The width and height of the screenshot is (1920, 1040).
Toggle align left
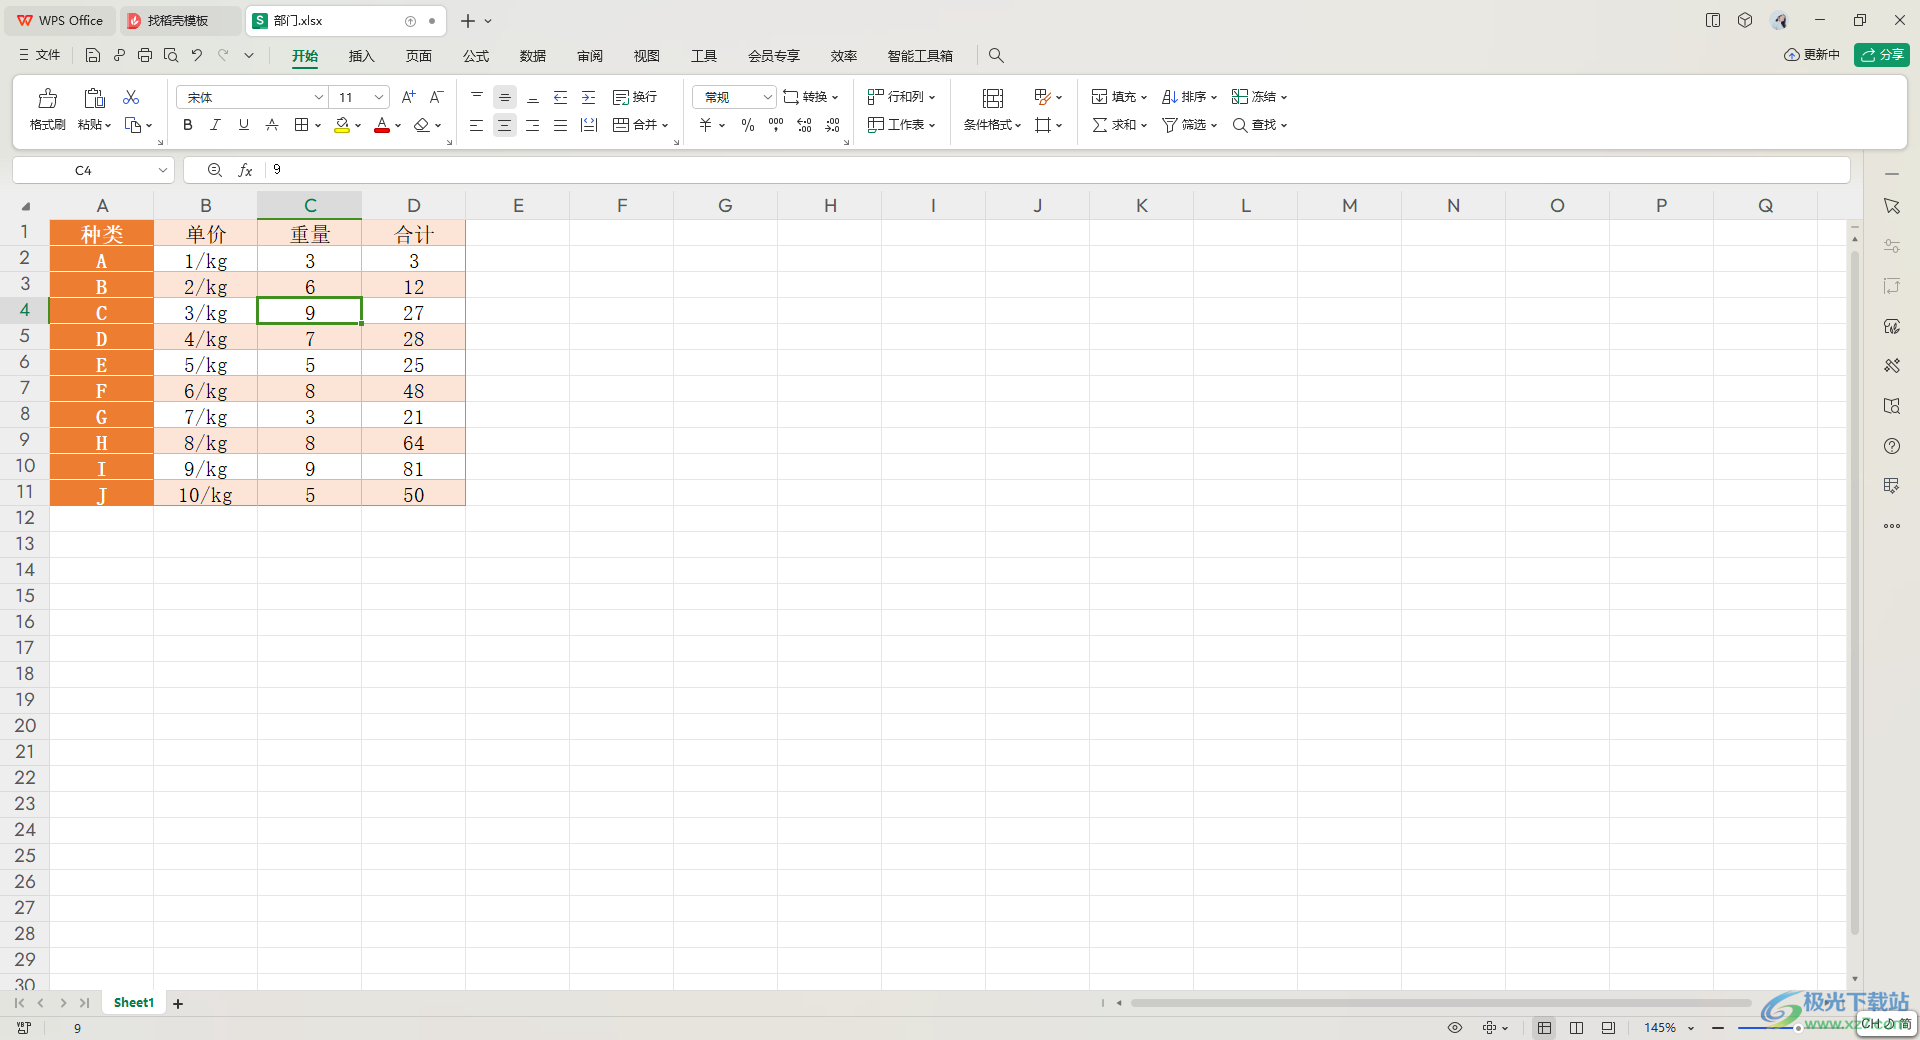(x=477, y=125)
